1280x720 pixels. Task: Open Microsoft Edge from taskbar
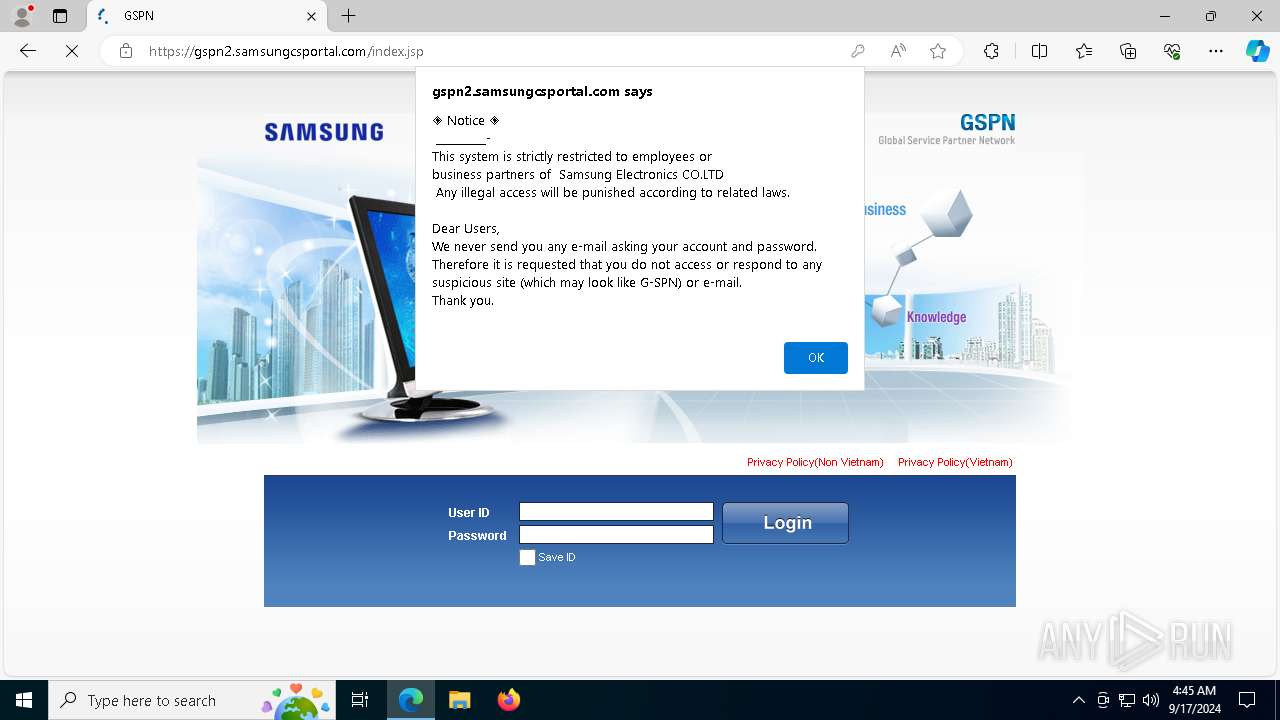(411, 700)
